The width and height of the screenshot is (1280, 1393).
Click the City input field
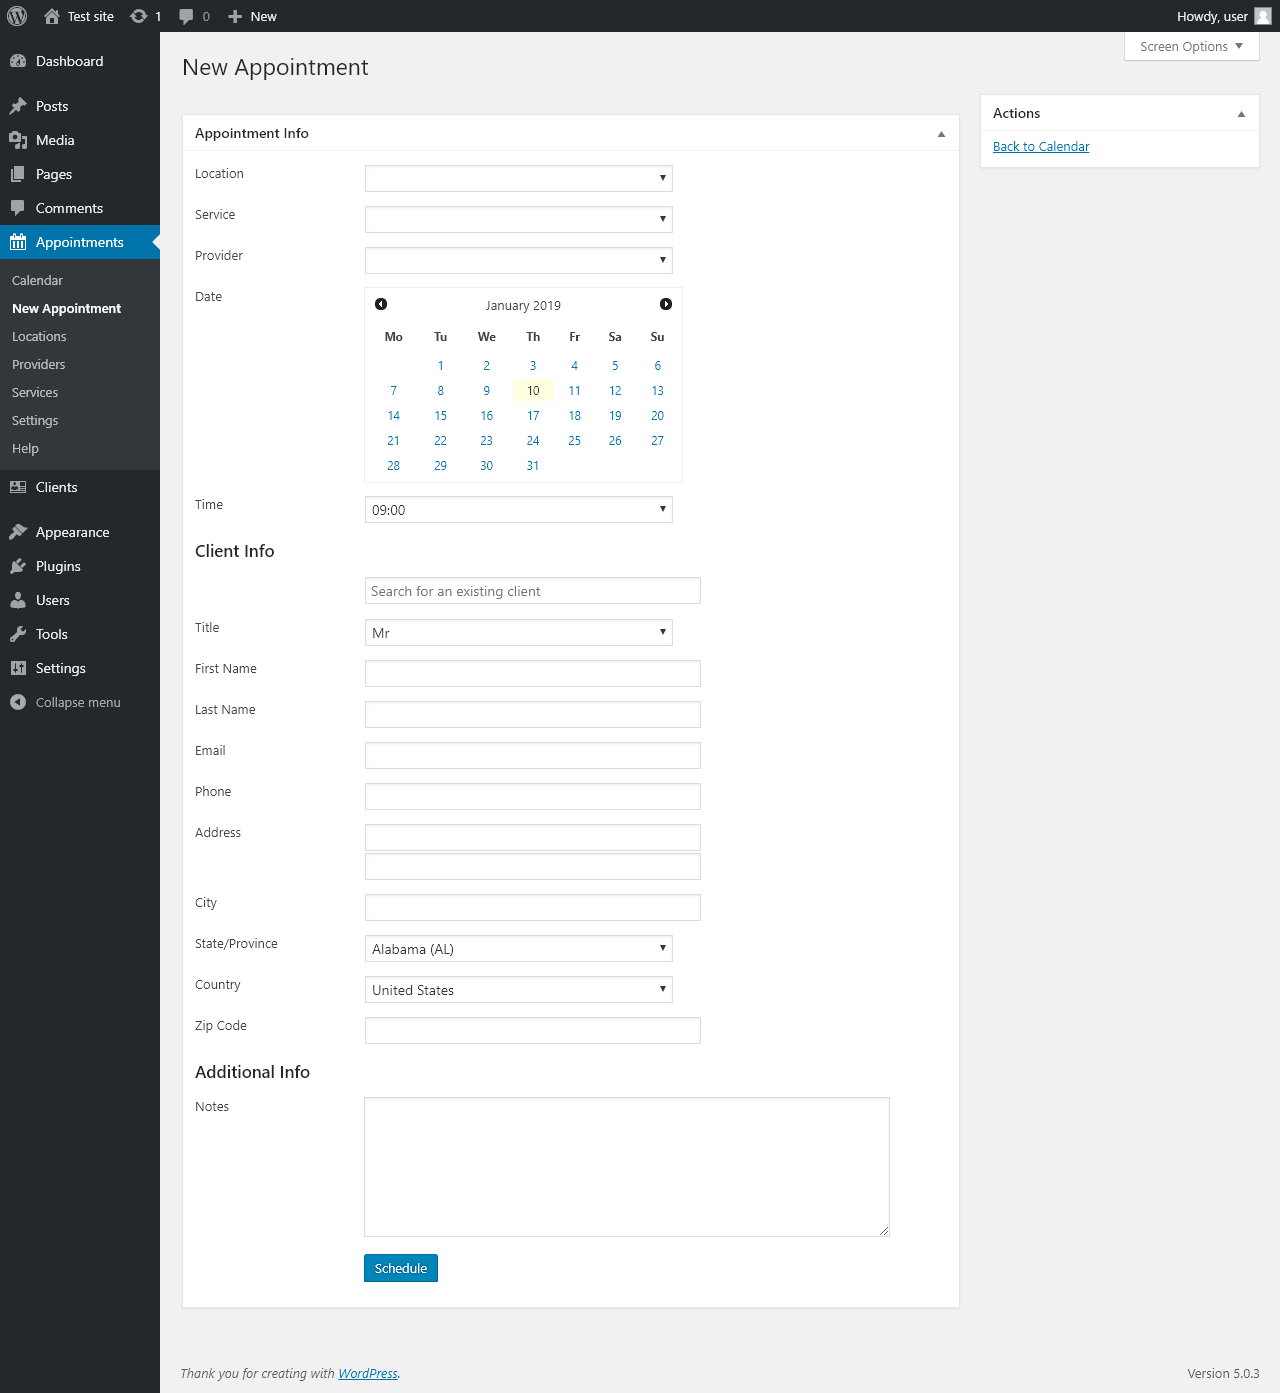pyautogui.click(x=533, y=908)
